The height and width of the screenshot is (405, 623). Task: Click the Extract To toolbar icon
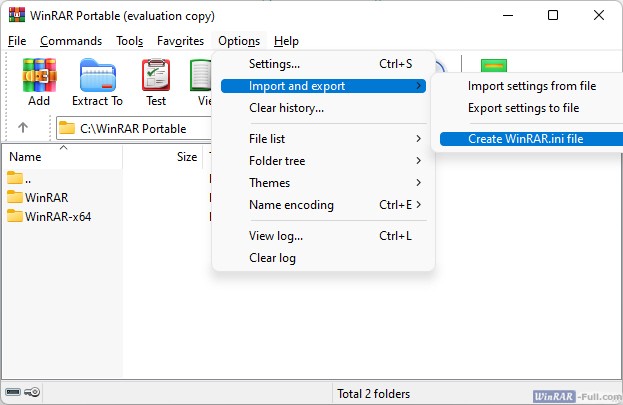coord(97,76)
